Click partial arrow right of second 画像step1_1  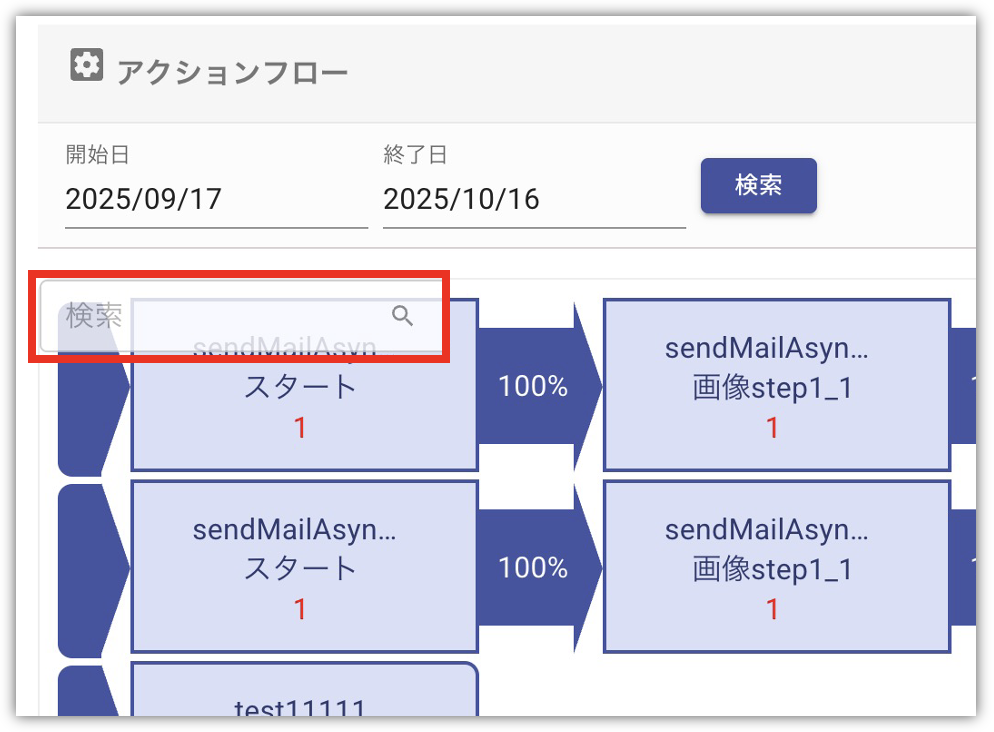click(963, 568)
